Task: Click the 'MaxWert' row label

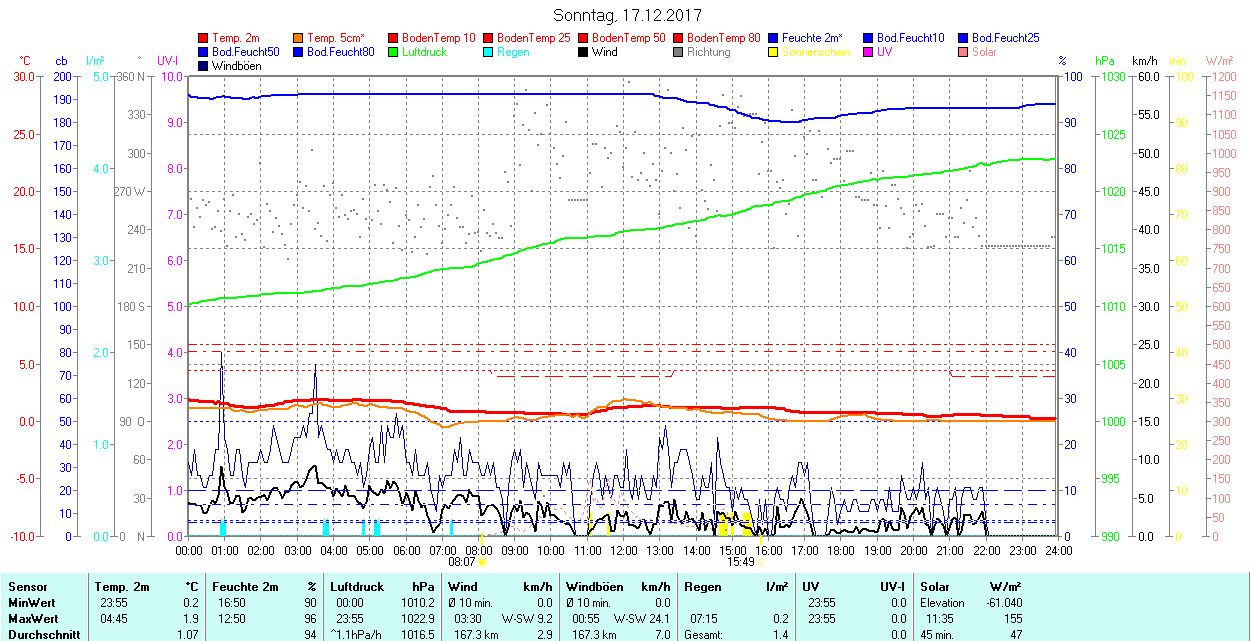Action: [x=34, y=619]
